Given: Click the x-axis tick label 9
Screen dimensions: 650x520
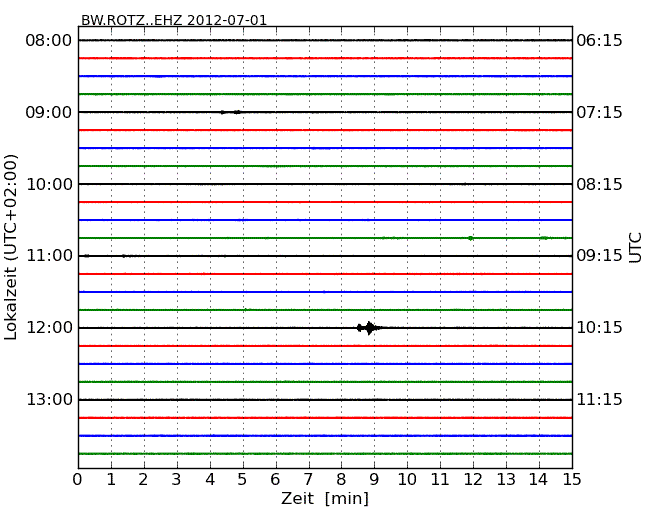Looking at the screenshot, I should click(374, 479).
